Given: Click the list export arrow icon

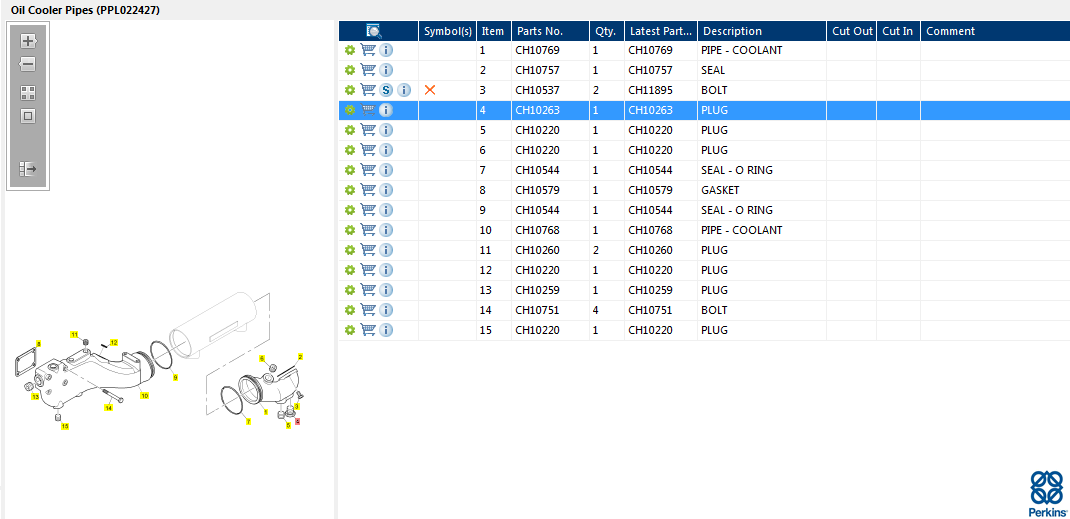Looking at the screenshot, I should click(28, 170).
